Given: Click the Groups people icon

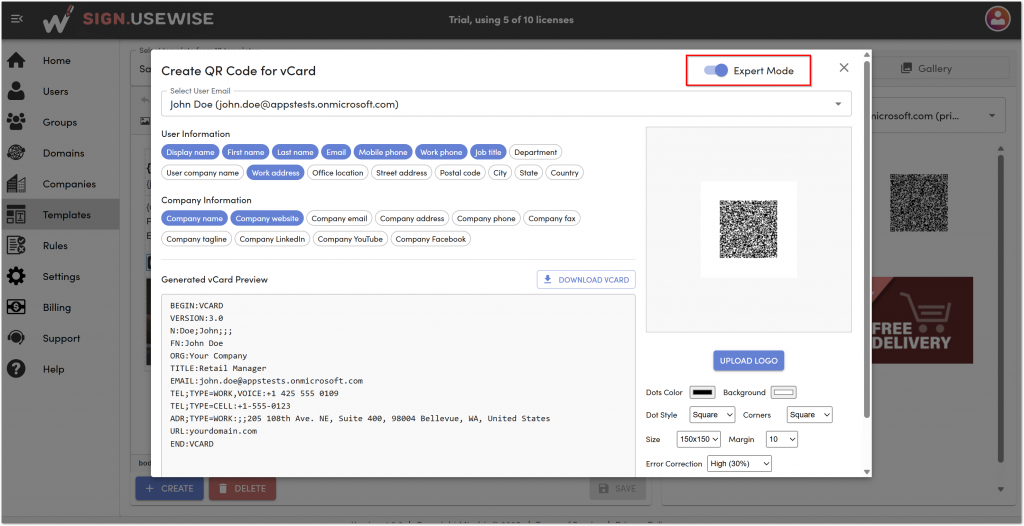Looking at the screenshot, I should pyautogui.click(x=16, y=122).
